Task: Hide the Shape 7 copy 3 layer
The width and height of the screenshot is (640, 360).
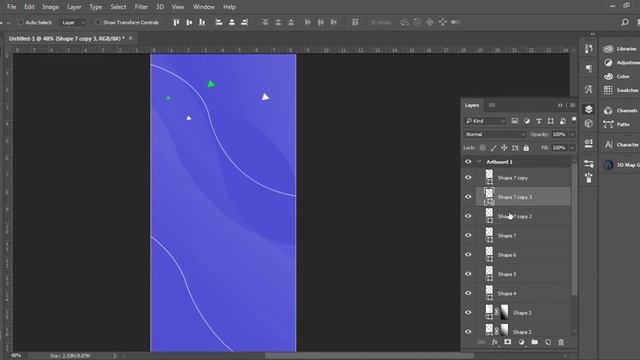Action: click(468, 197)
